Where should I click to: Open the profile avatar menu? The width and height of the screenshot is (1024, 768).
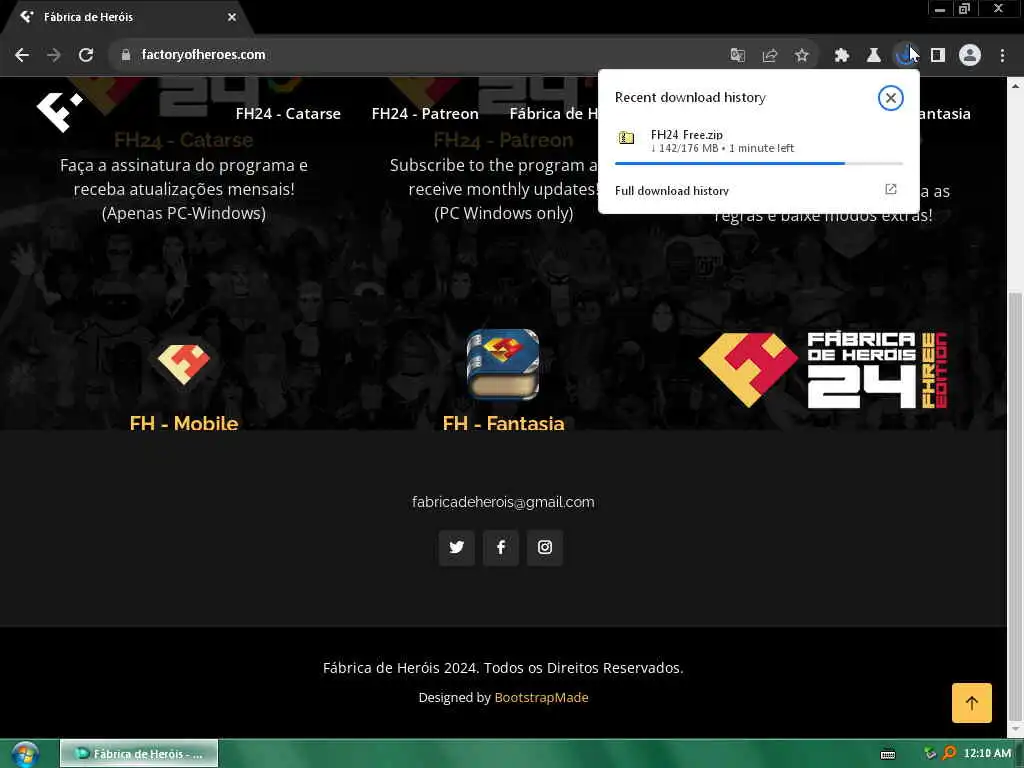(970, 56)
